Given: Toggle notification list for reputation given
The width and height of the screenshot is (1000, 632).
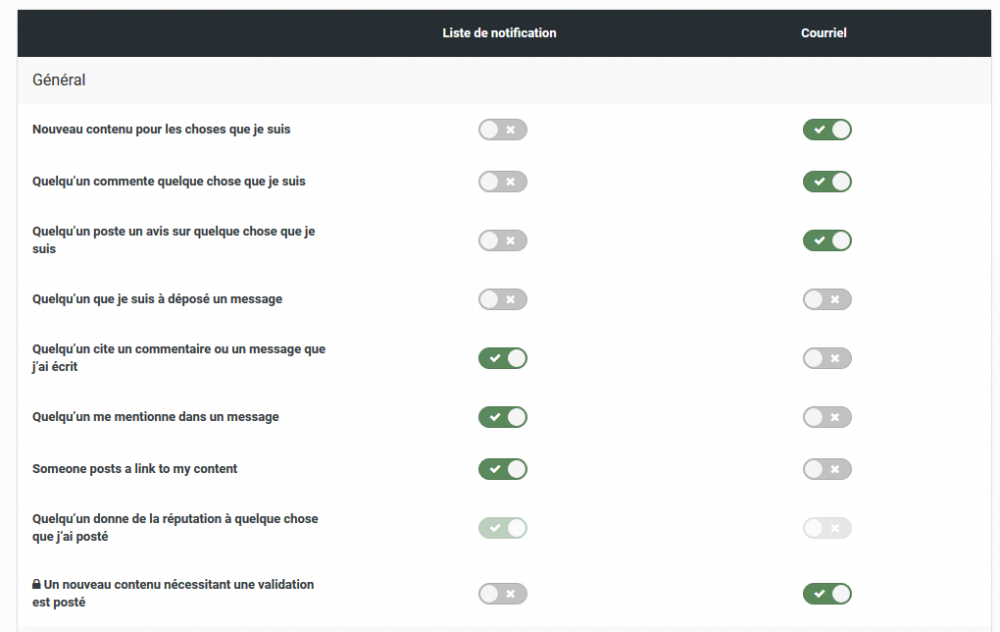Looking at the screenshot, I should click(502, 528).
